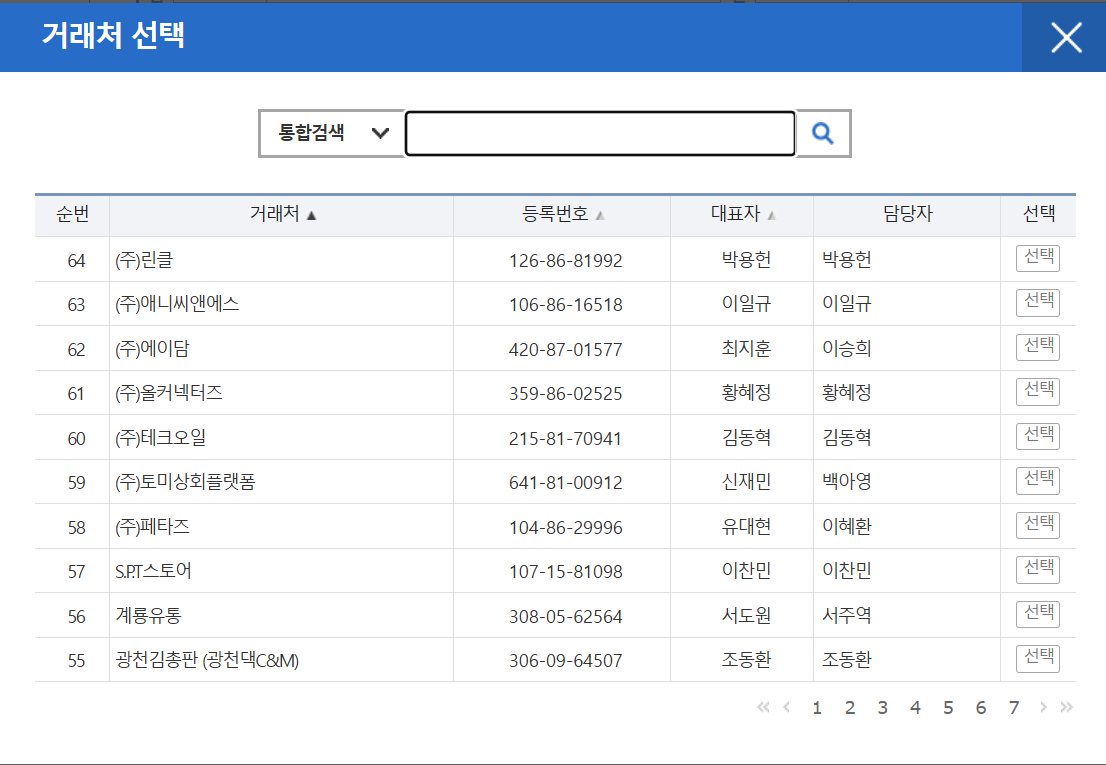Select 선택 button for (주)토미상회플랫폼

coord(1038,480)
